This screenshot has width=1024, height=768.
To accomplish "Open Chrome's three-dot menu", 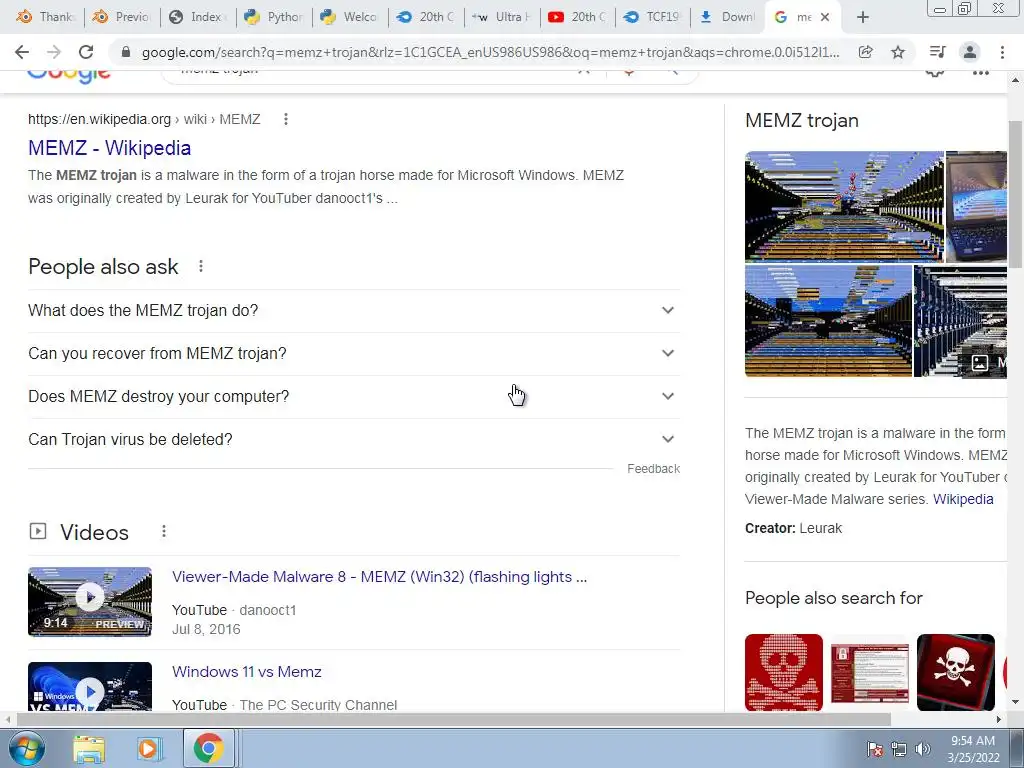I will [1002, 52].
